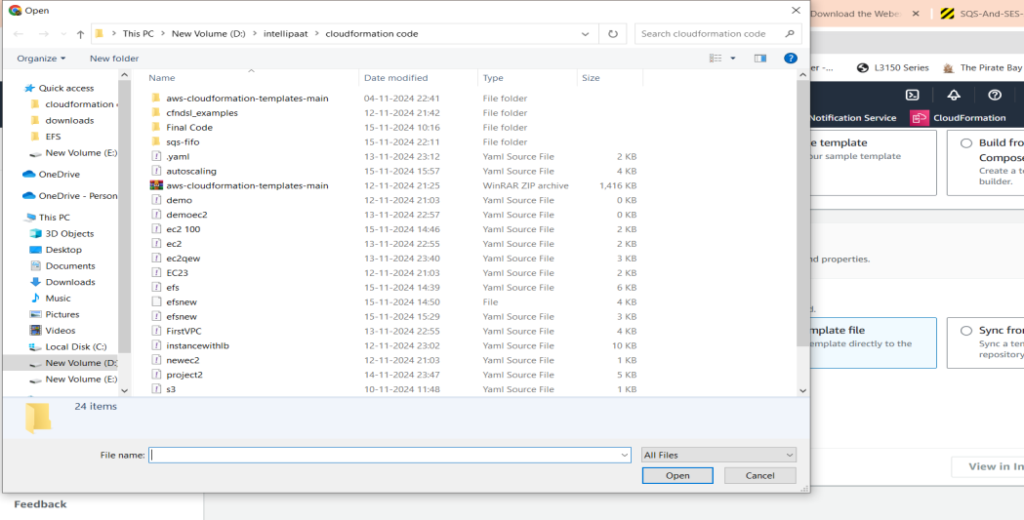1024x520 pixels.
Task: Choose the Sync from Git radio option
Action: click(966, 331)
